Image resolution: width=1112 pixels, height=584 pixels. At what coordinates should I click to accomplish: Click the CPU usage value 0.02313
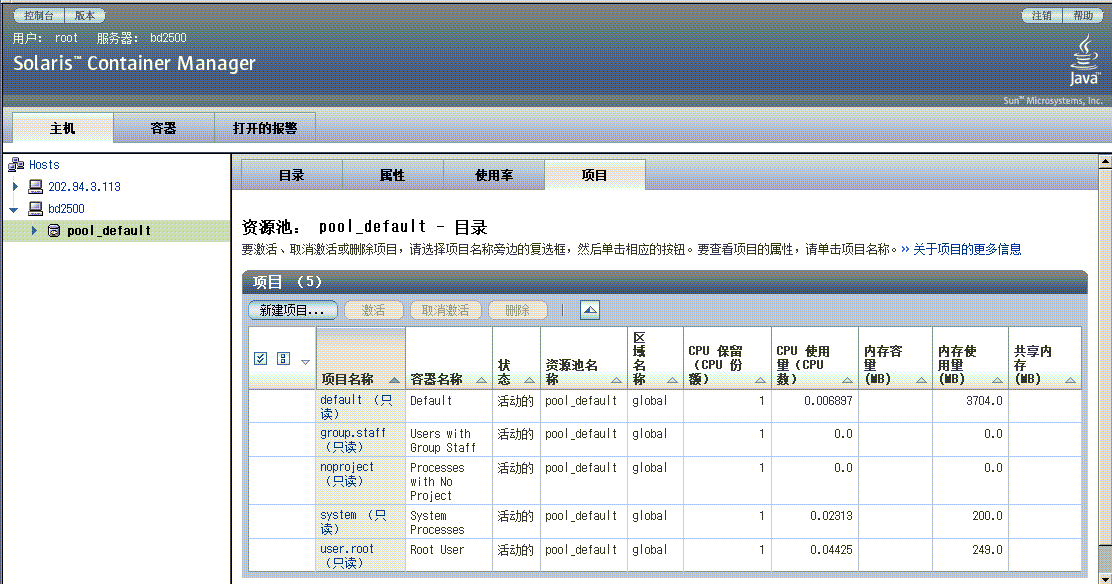coord(831,516)
